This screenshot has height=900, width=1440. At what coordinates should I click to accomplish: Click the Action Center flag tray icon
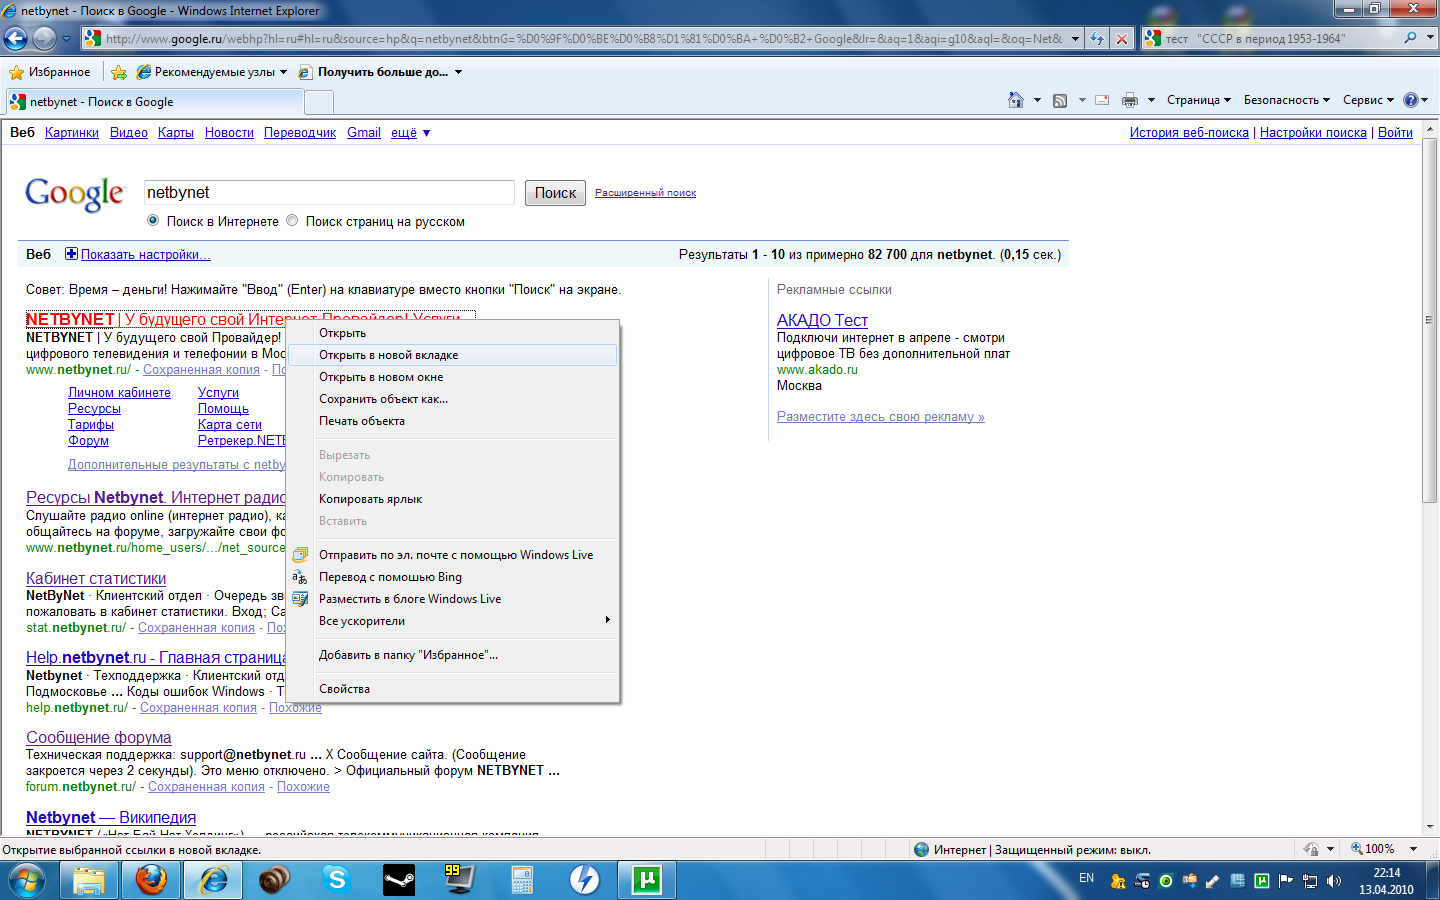click(x=1286, y=881)
